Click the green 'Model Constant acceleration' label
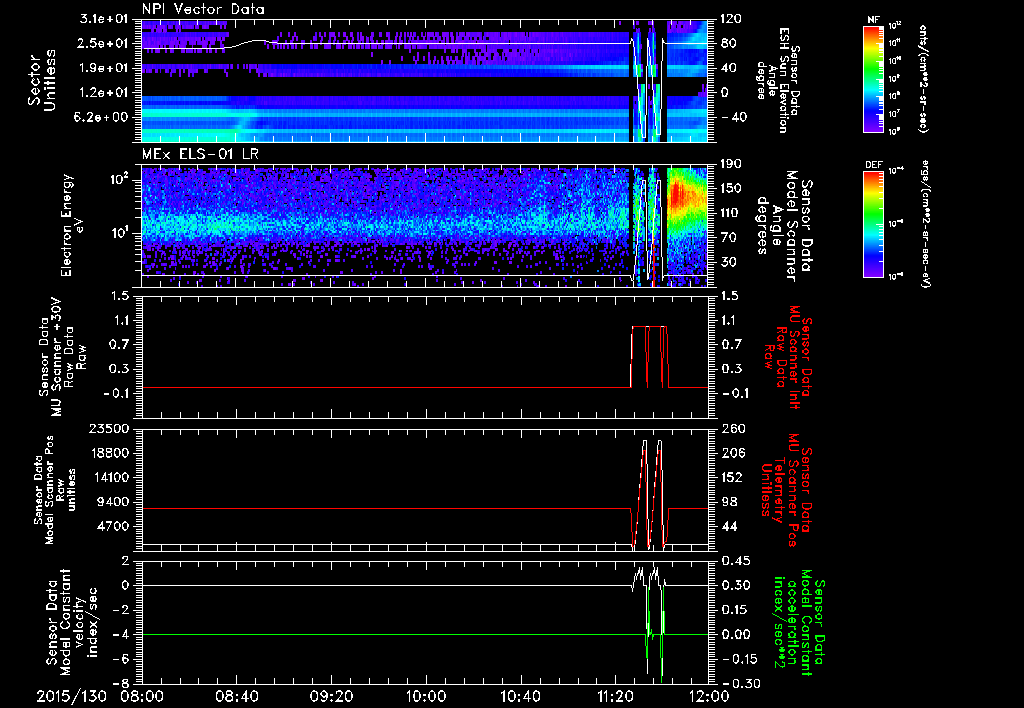This screenshot has height=708, width=1024. (800, 622)
